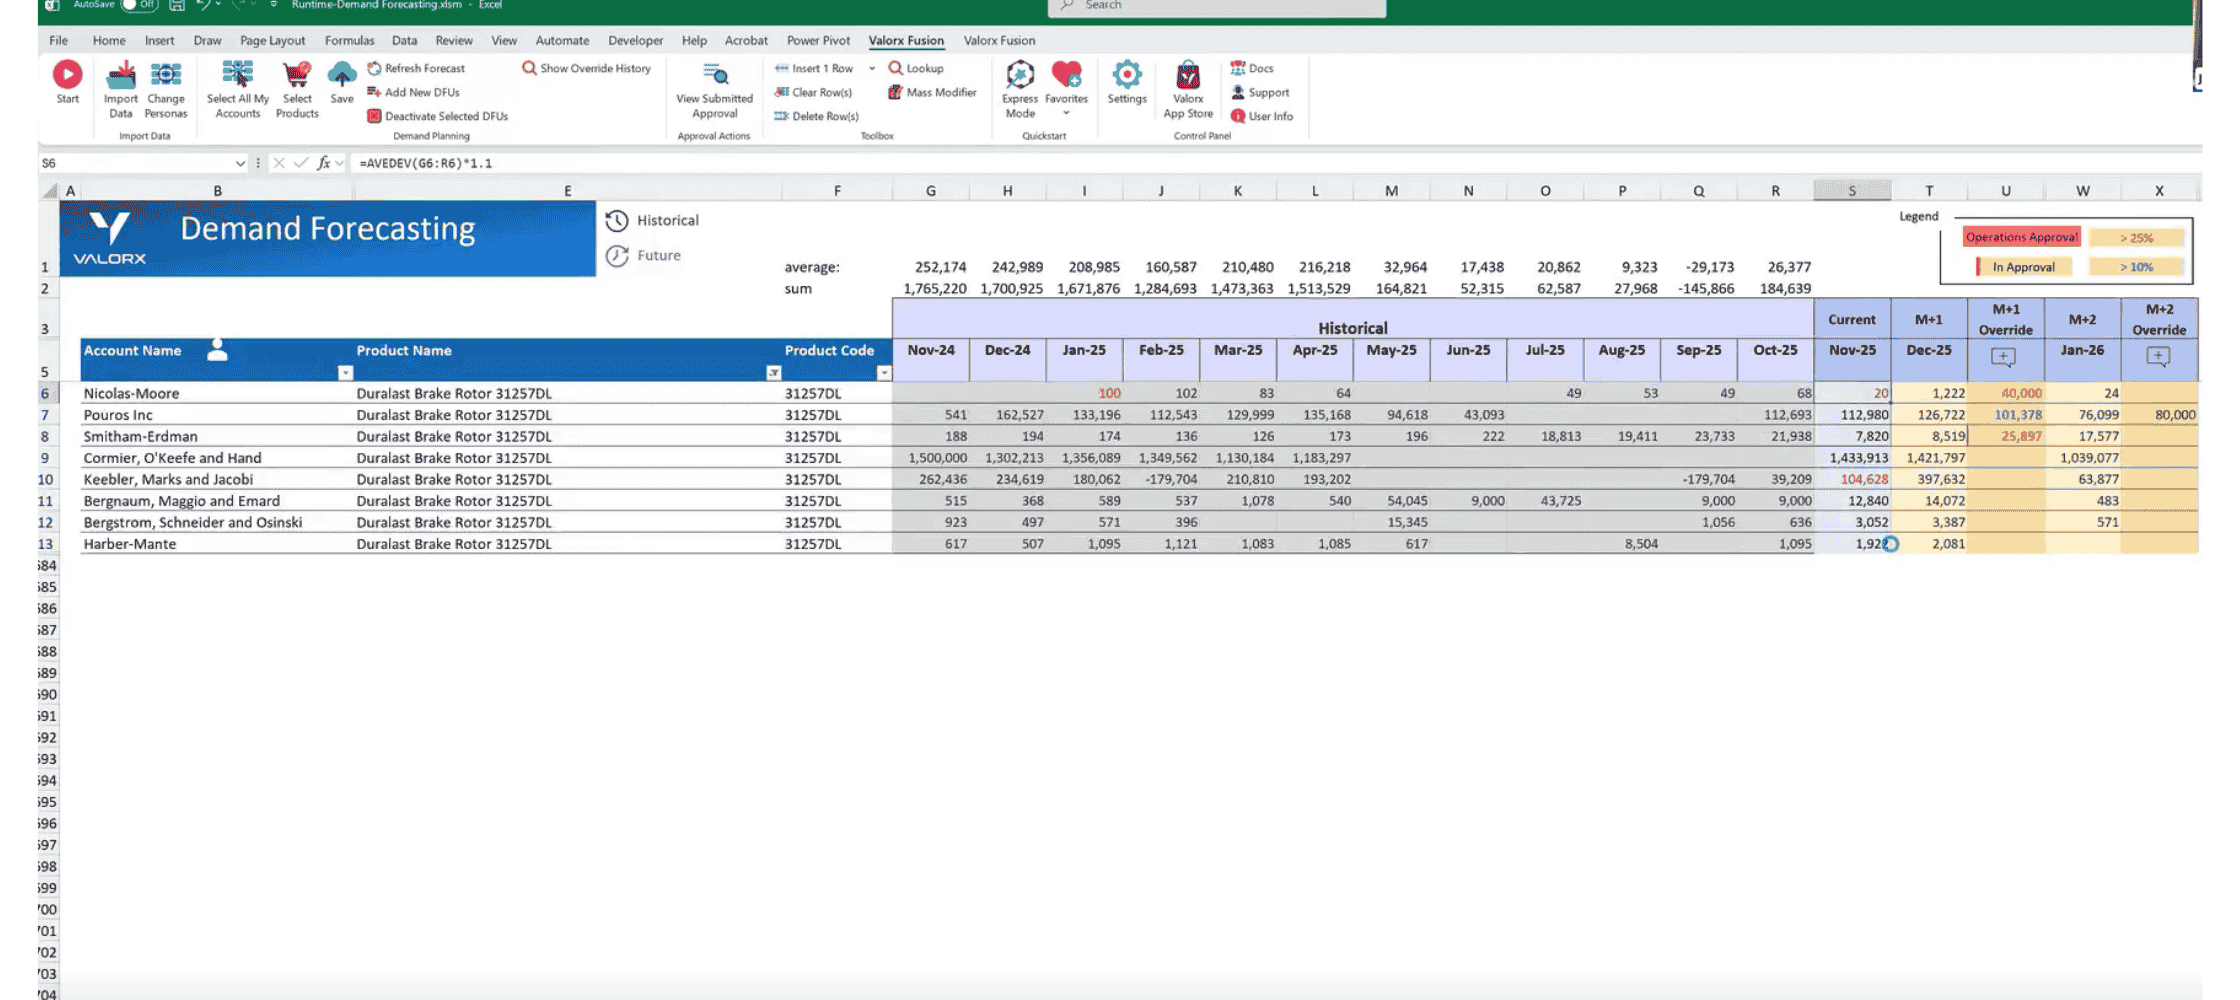Image resolution: width=2240 pixels, height=1000 pixels.
Task: Switch to the Formulas tab
Action: coord(349,40)
